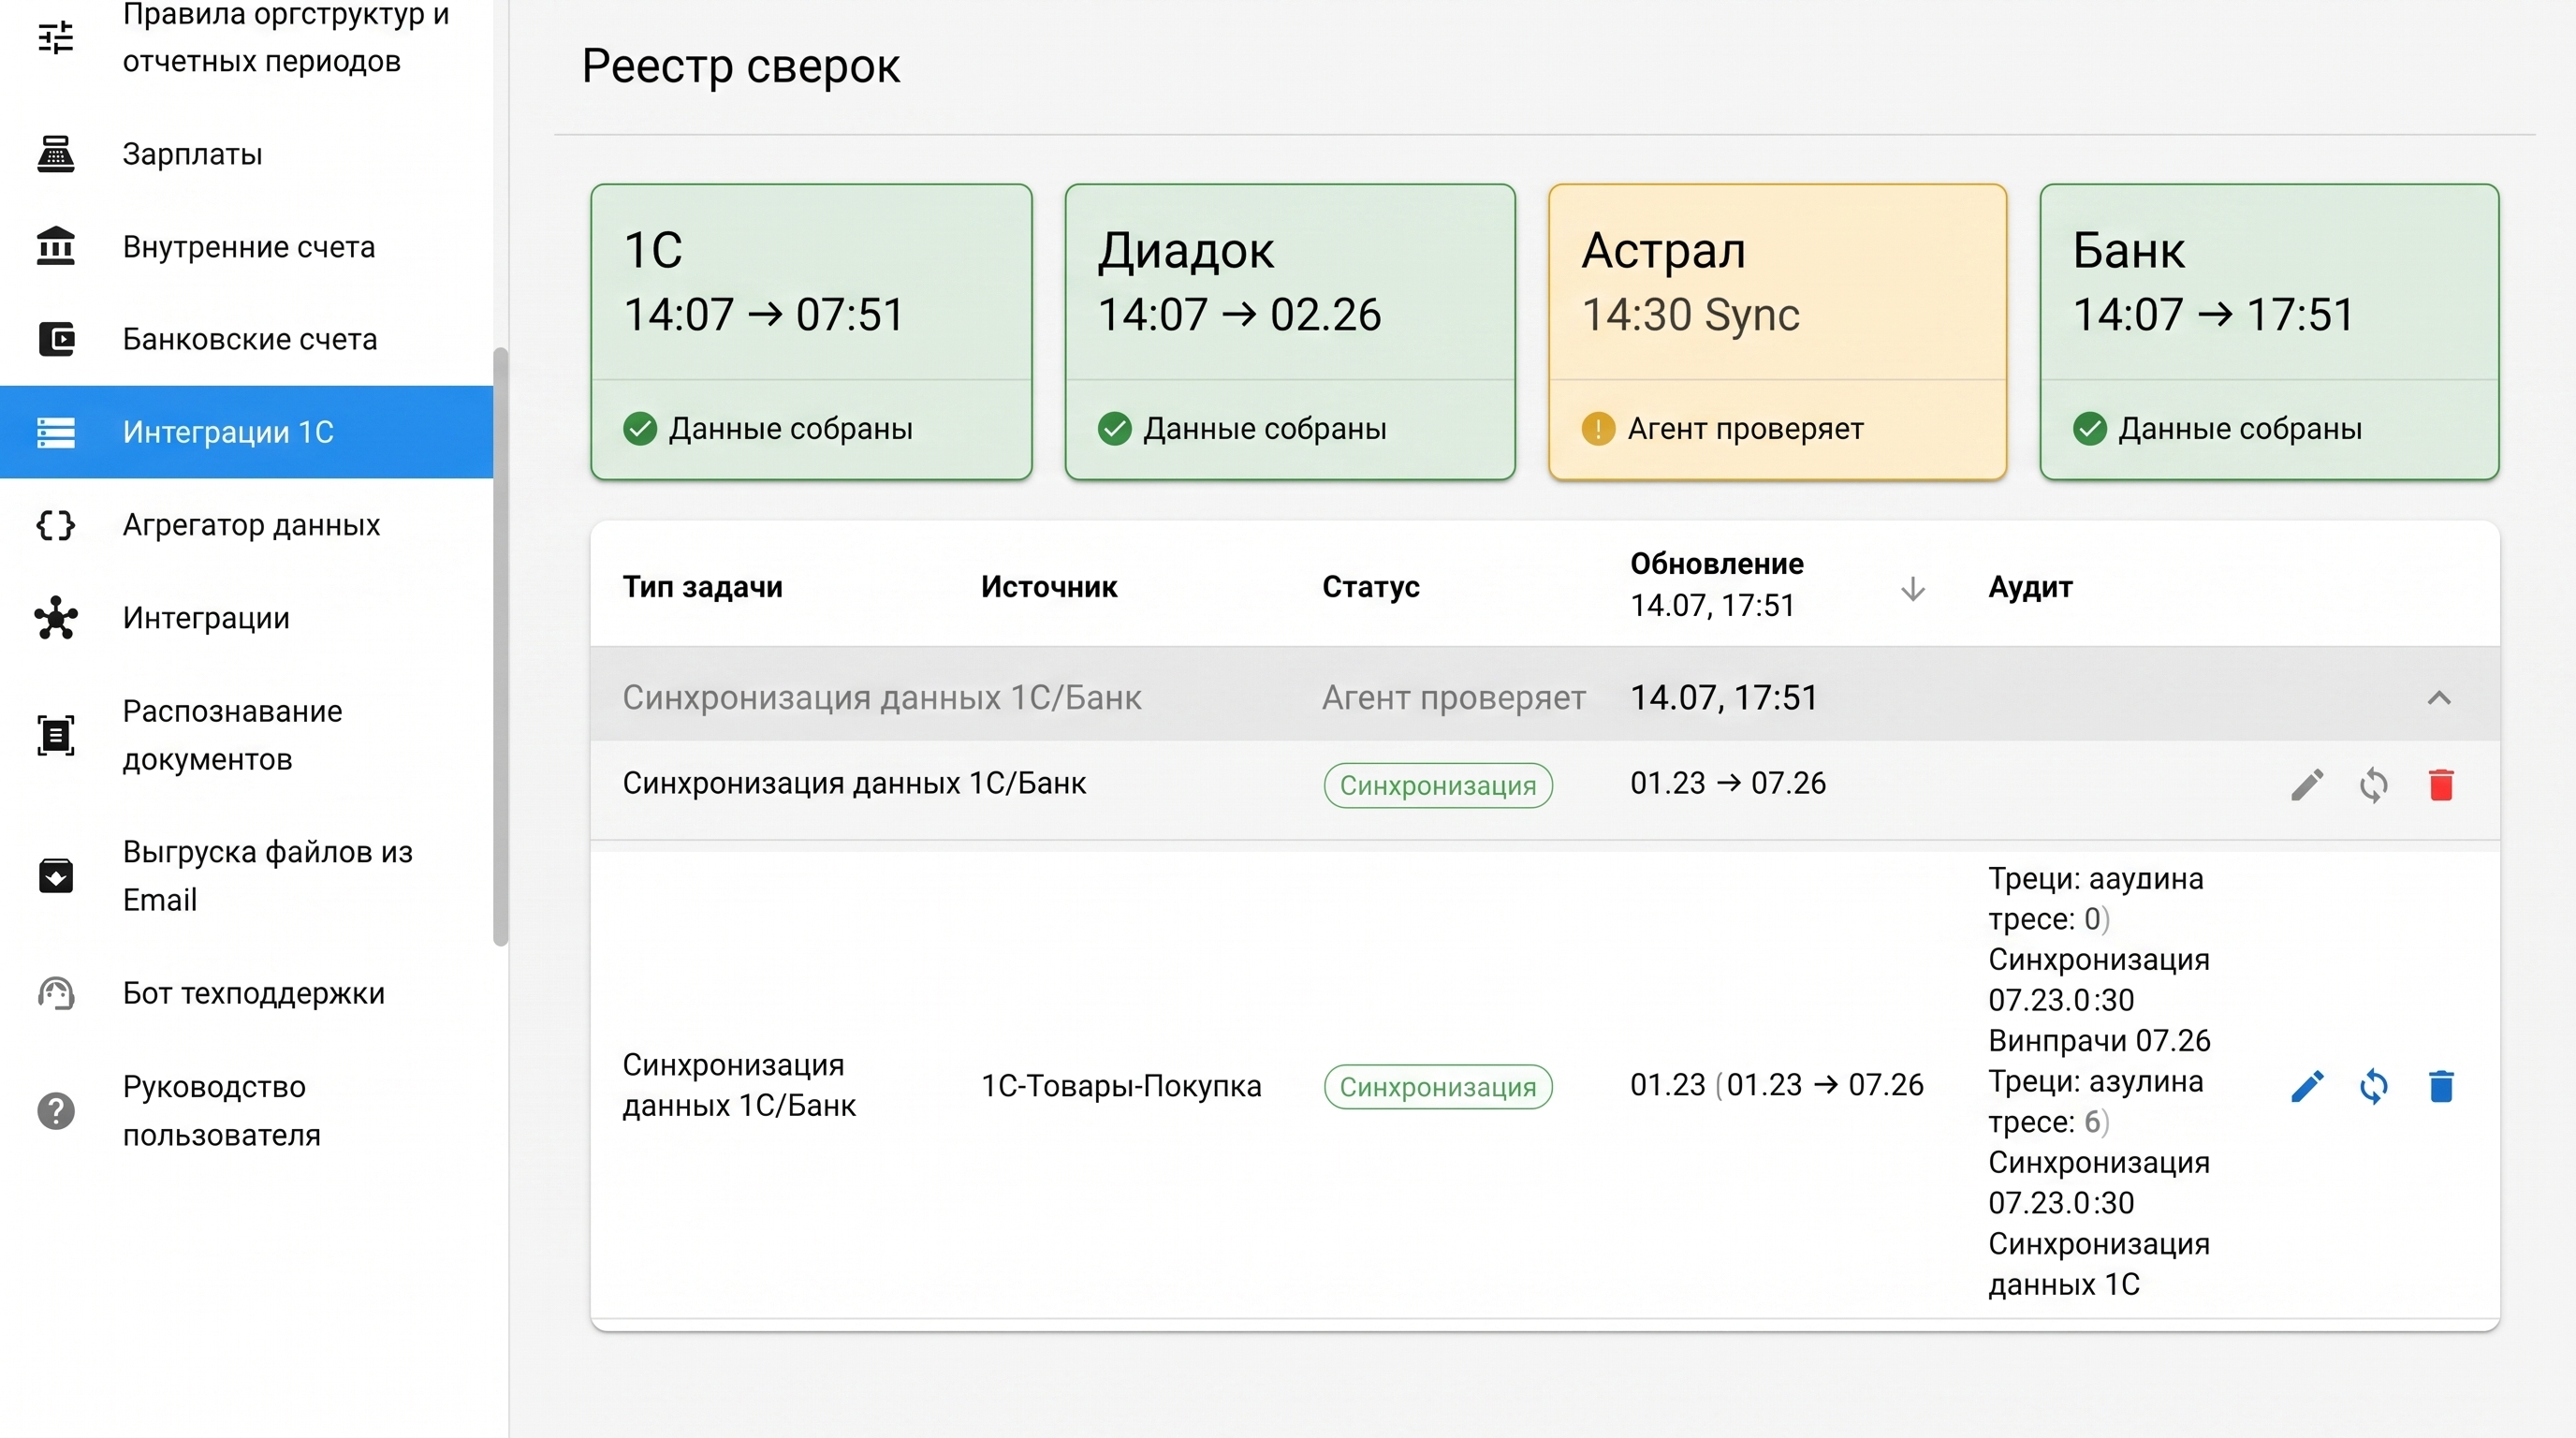The width and height of the screenshot is (2576, 1438).
Task: Open the Банк status card
Action: [x=2269, y=332]
